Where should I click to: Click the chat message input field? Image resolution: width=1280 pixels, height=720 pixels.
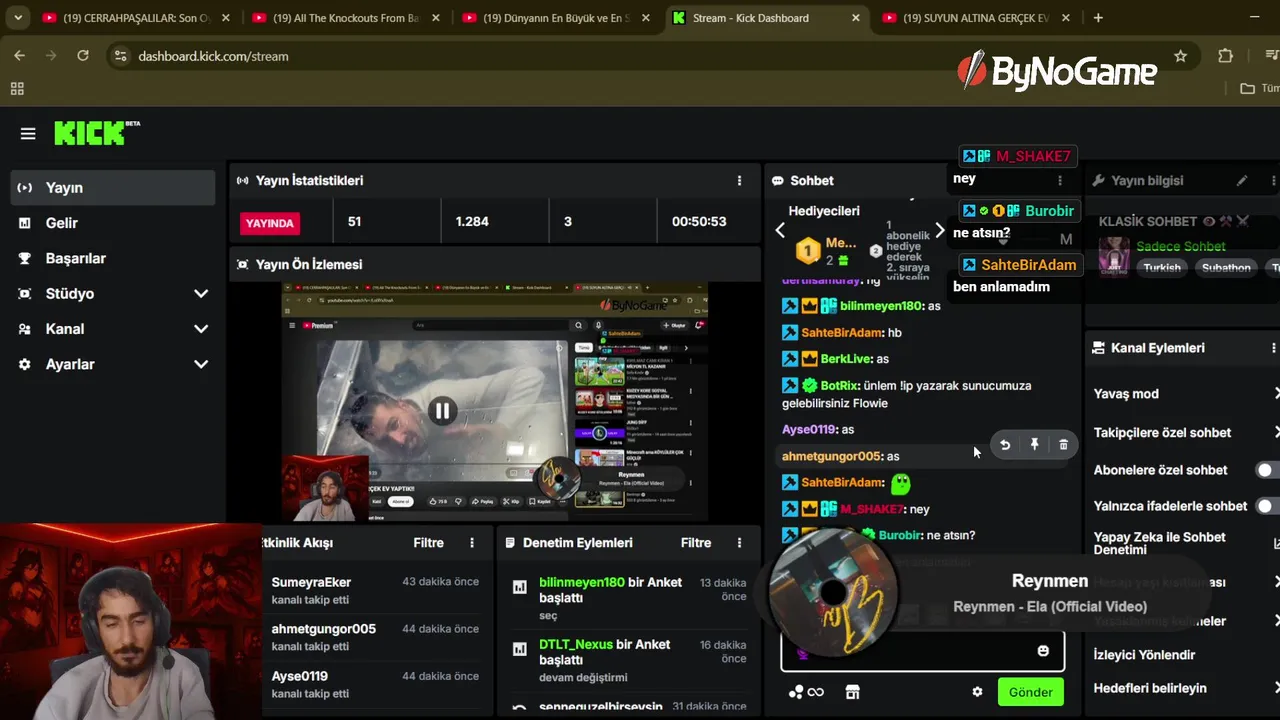(922, 651)
